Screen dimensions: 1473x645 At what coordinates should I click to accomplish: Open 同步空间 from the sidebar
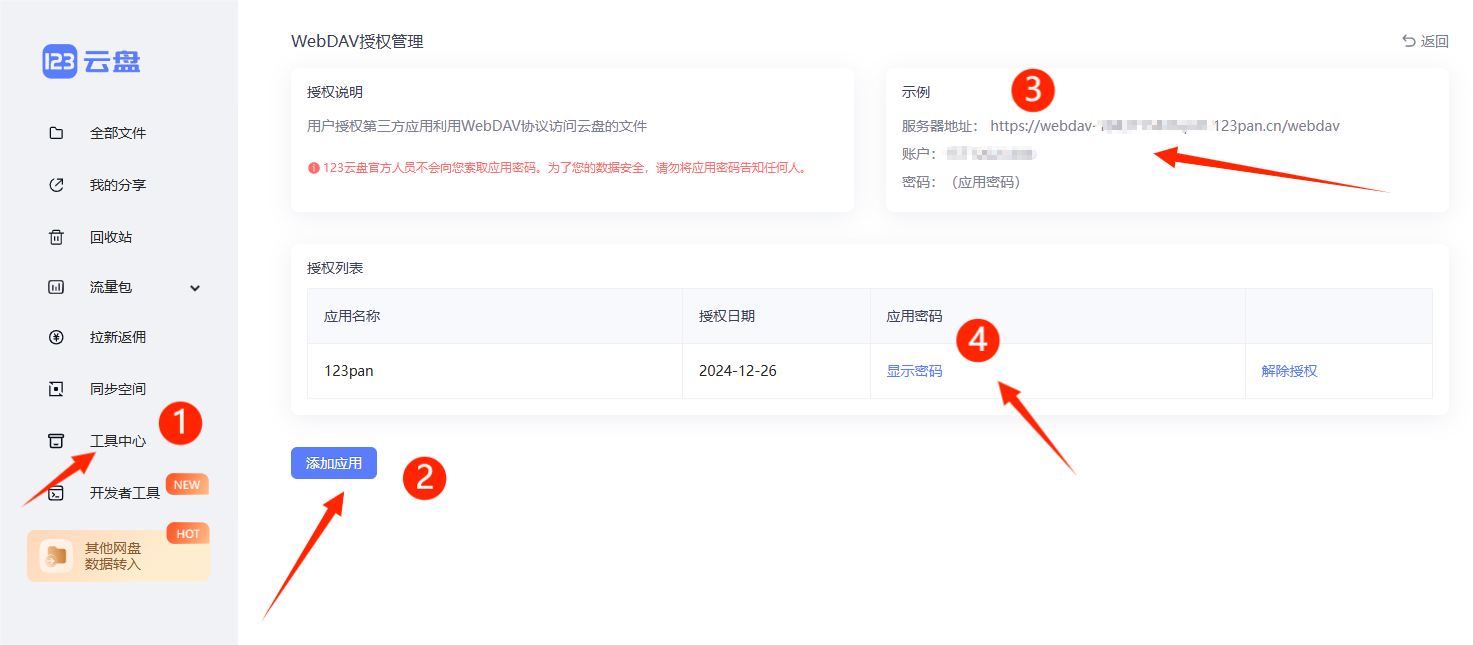118,389
